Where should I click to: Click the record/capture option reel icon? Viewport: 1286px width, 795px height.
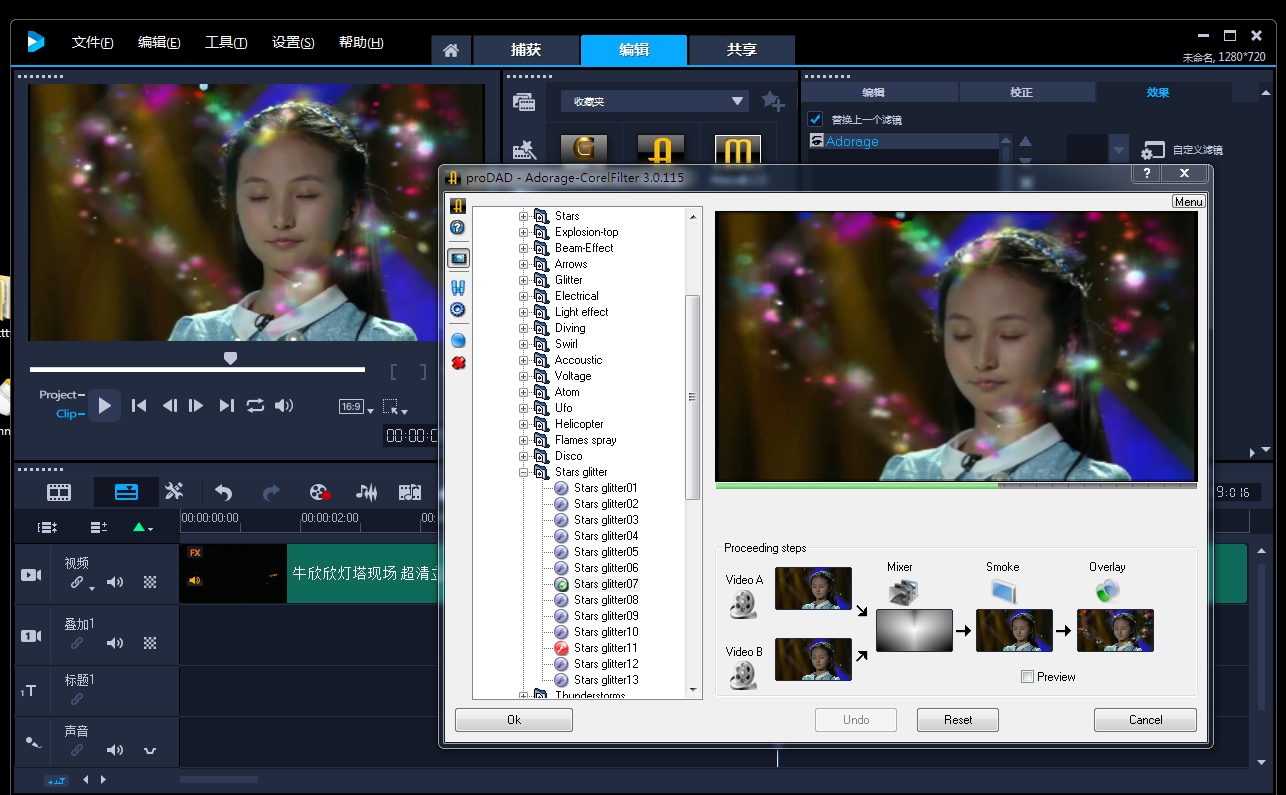click(x=320, y=492)
